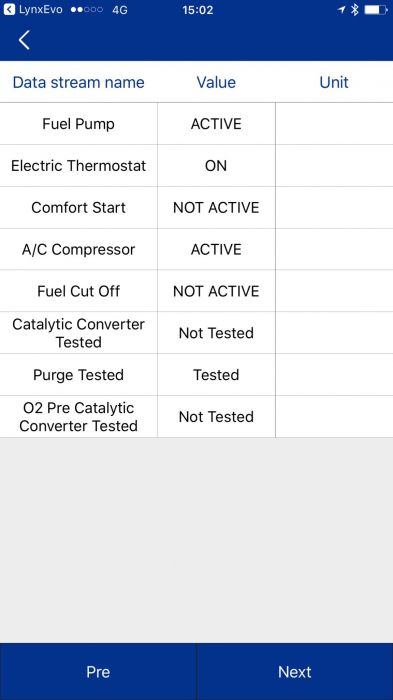Tap the status bar clock
This screenshot has height=700, width=393.
click(x=197, y=10)
